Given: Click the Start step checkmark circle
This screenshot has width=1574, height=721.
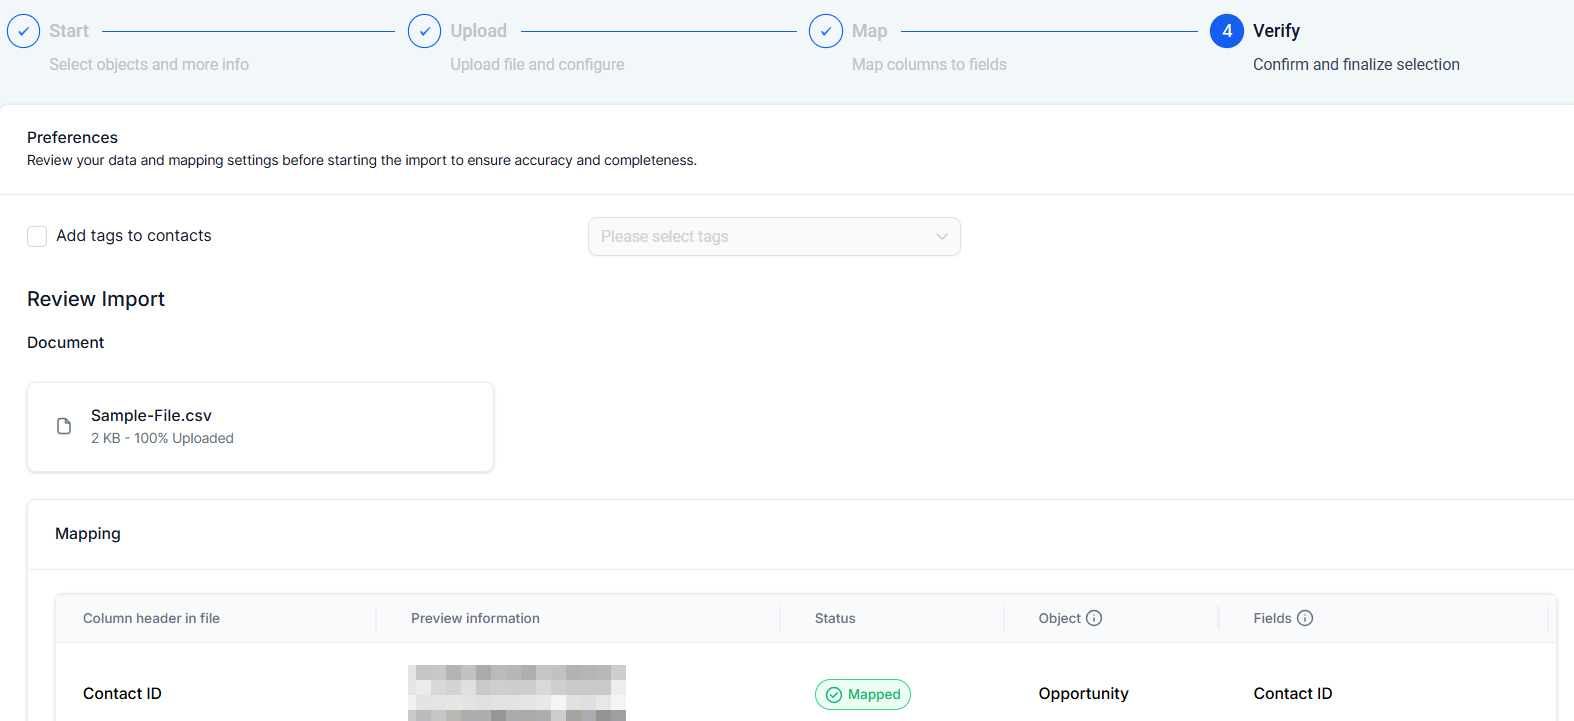Looking at the screenshot, I should [24, 31].
